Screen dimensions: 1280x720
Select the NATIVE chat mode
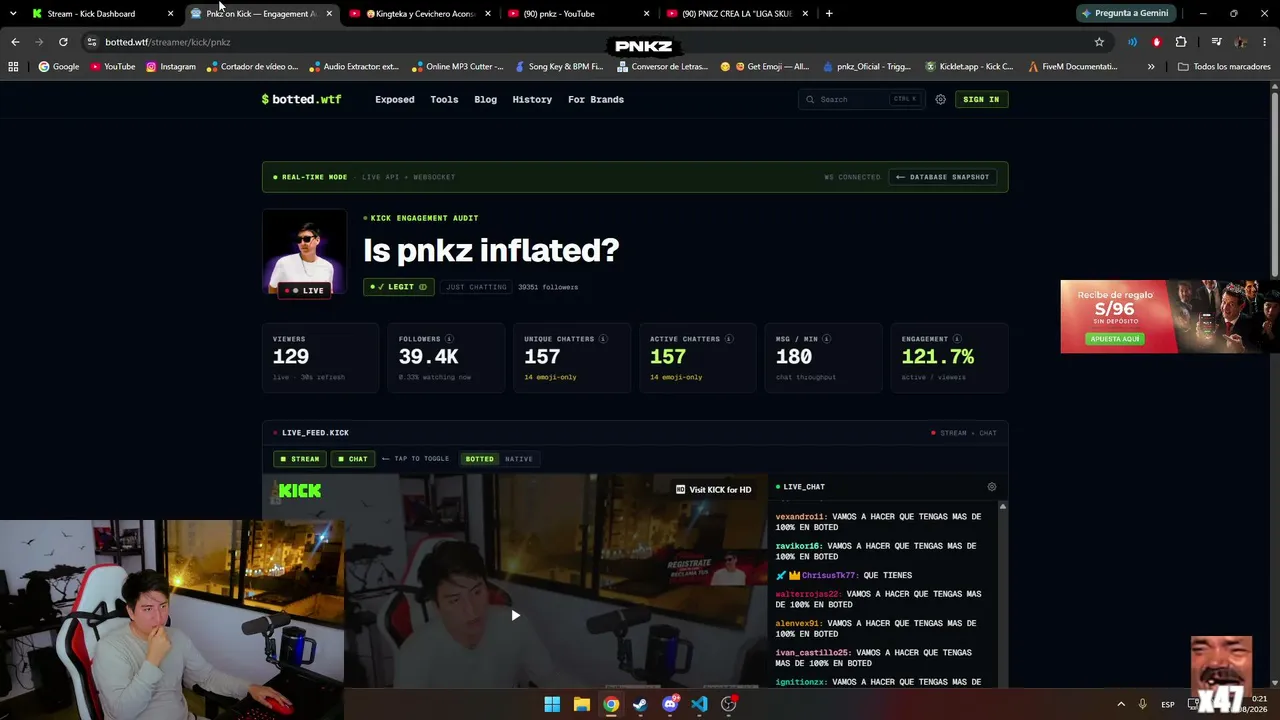pos(519,459)
